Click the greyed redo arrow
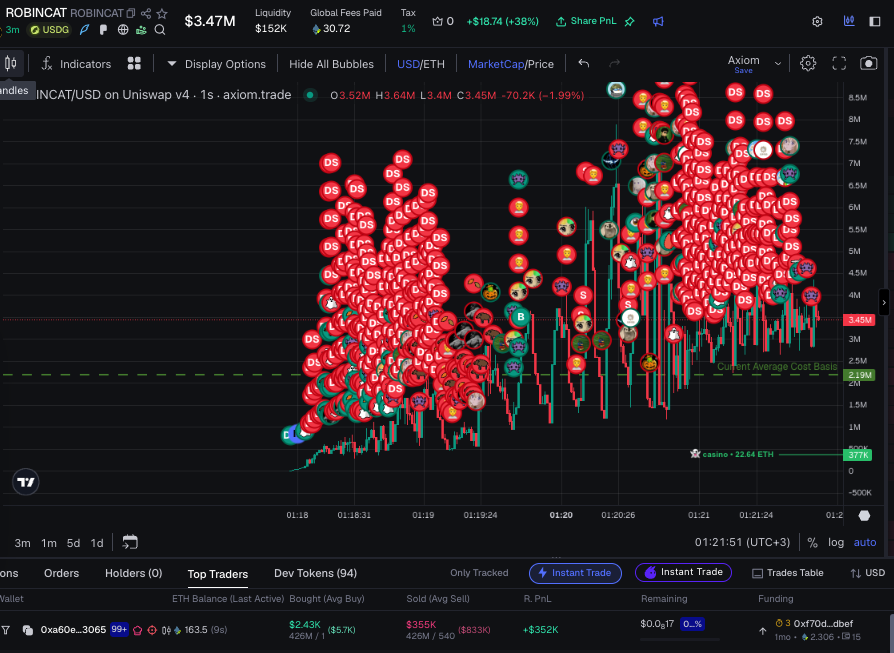This screenshot has height=653, width=894. (x=614, y=63)
